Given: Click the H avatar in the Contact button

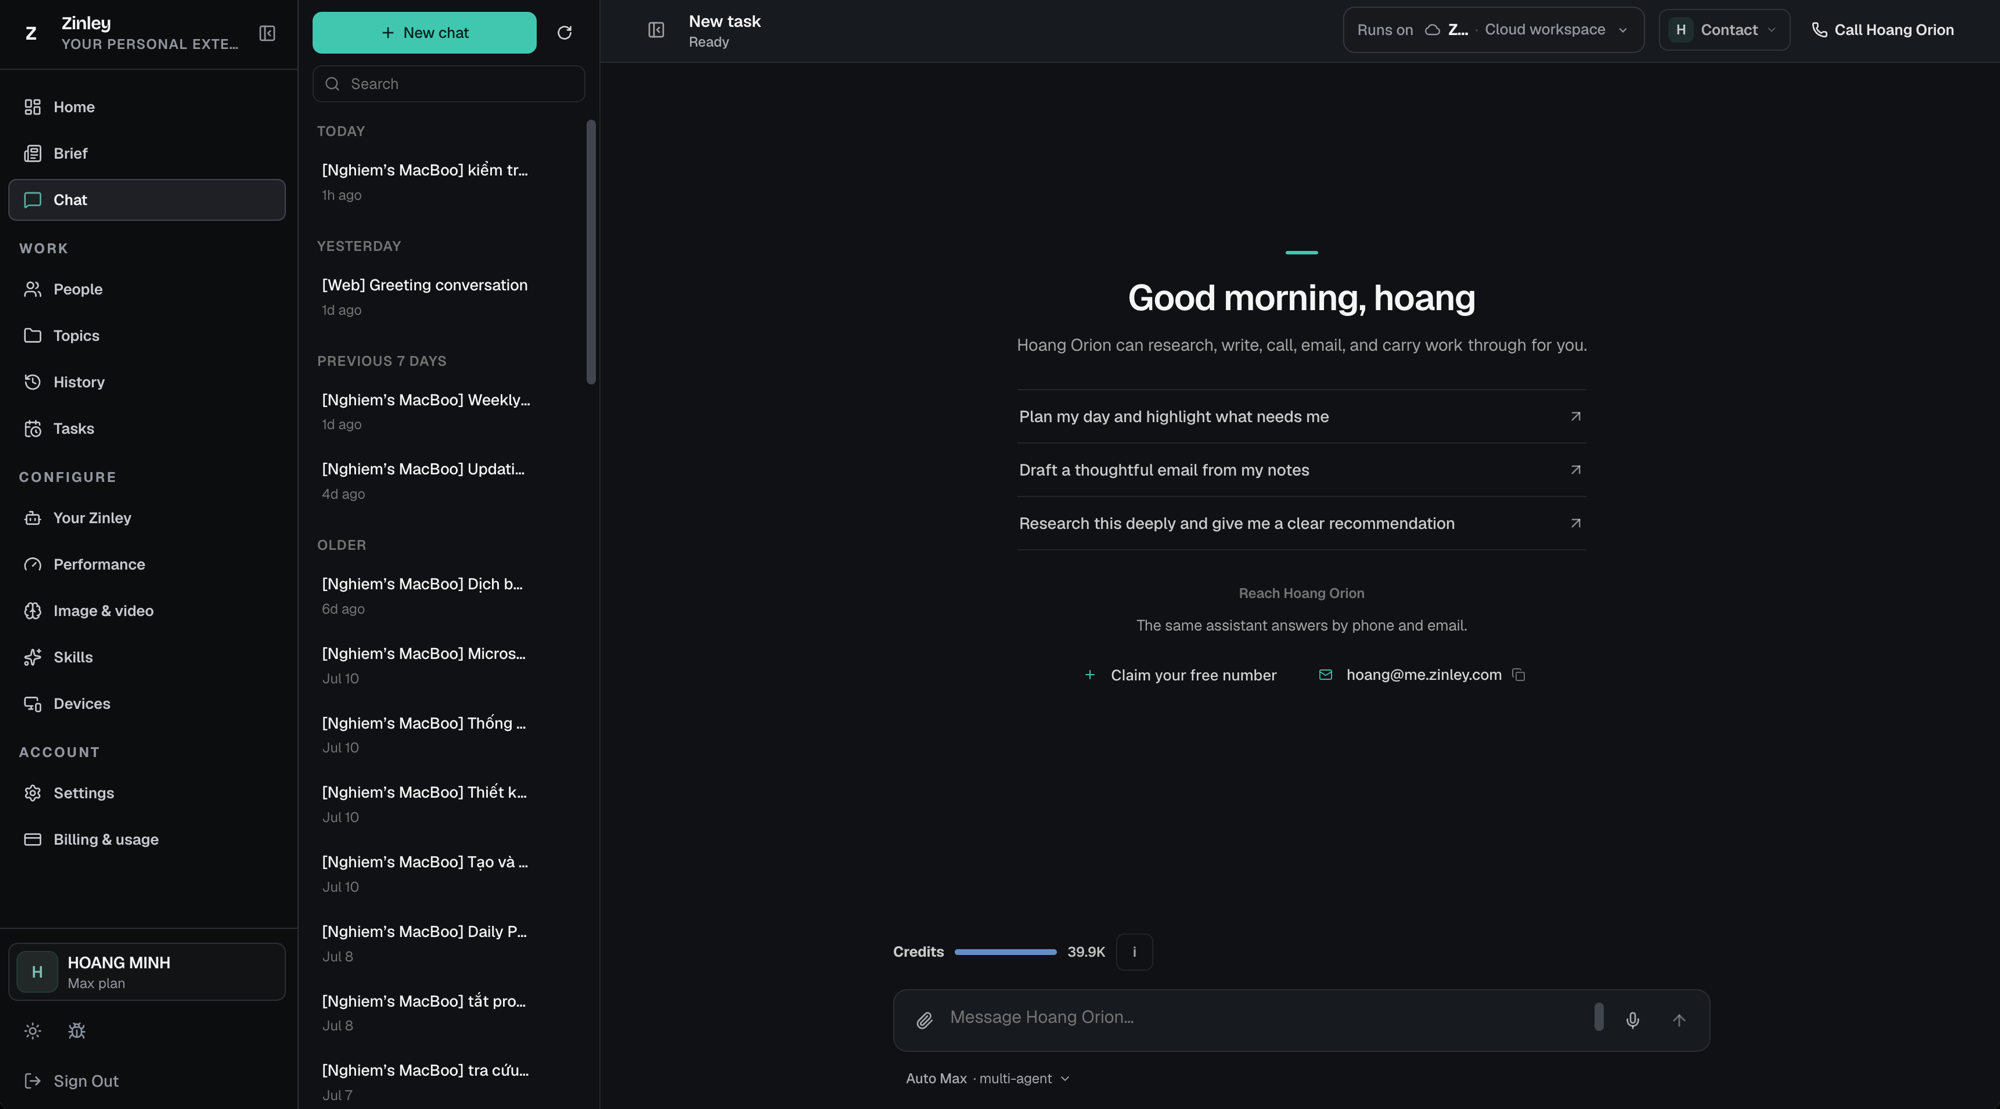Looking at the screenshot, I should coord(1681,30).
